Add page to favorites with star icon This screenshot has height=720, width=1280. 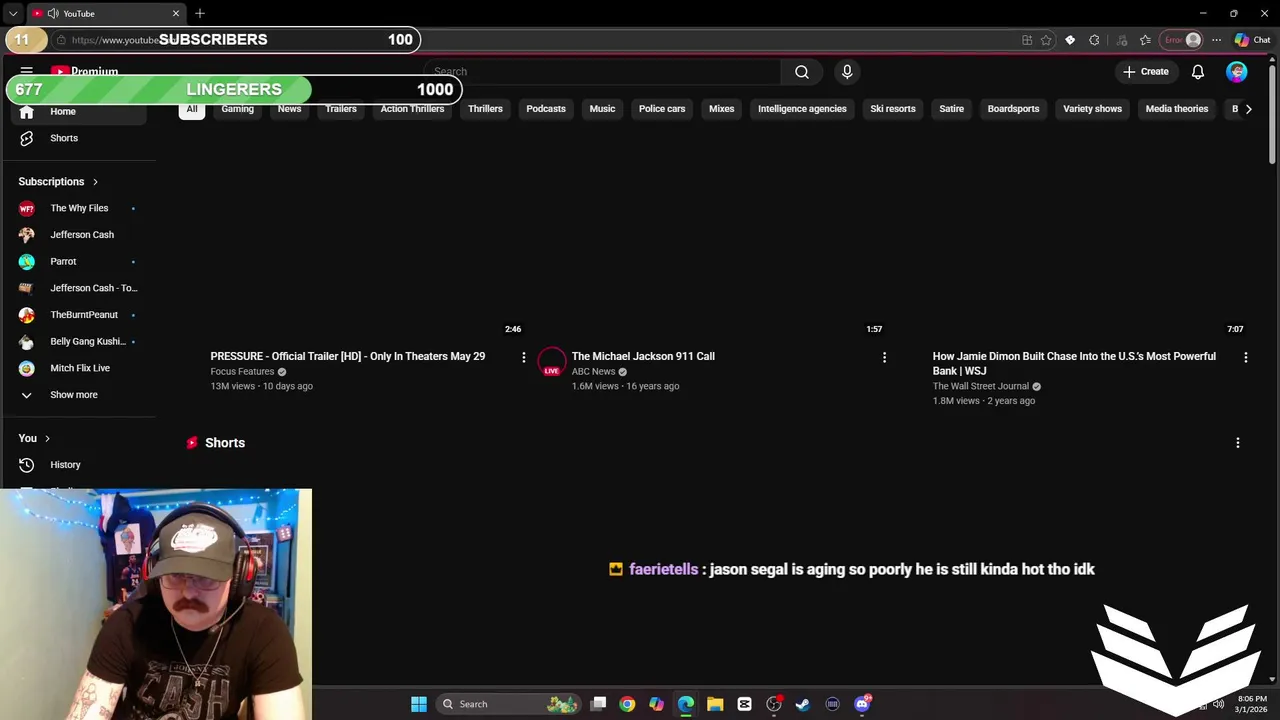pyautogui.click(x=1046, y=40)
